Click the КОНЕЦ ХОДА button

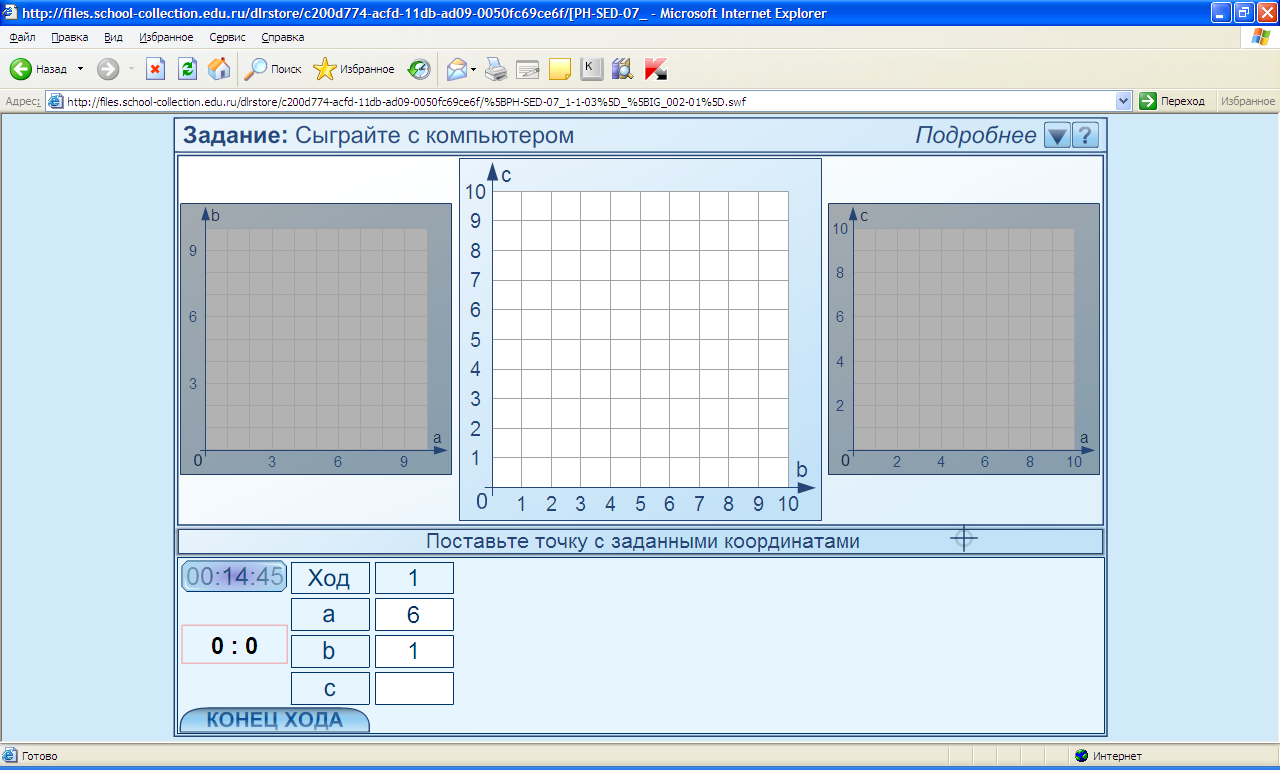(274, 720)
